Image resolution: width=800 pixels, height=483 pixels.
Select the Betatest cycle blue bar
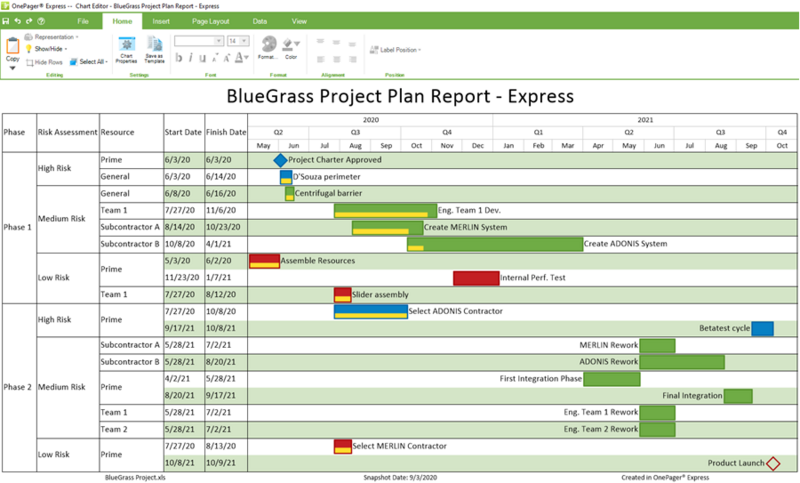pyautogui.click(x=762, y=328)
